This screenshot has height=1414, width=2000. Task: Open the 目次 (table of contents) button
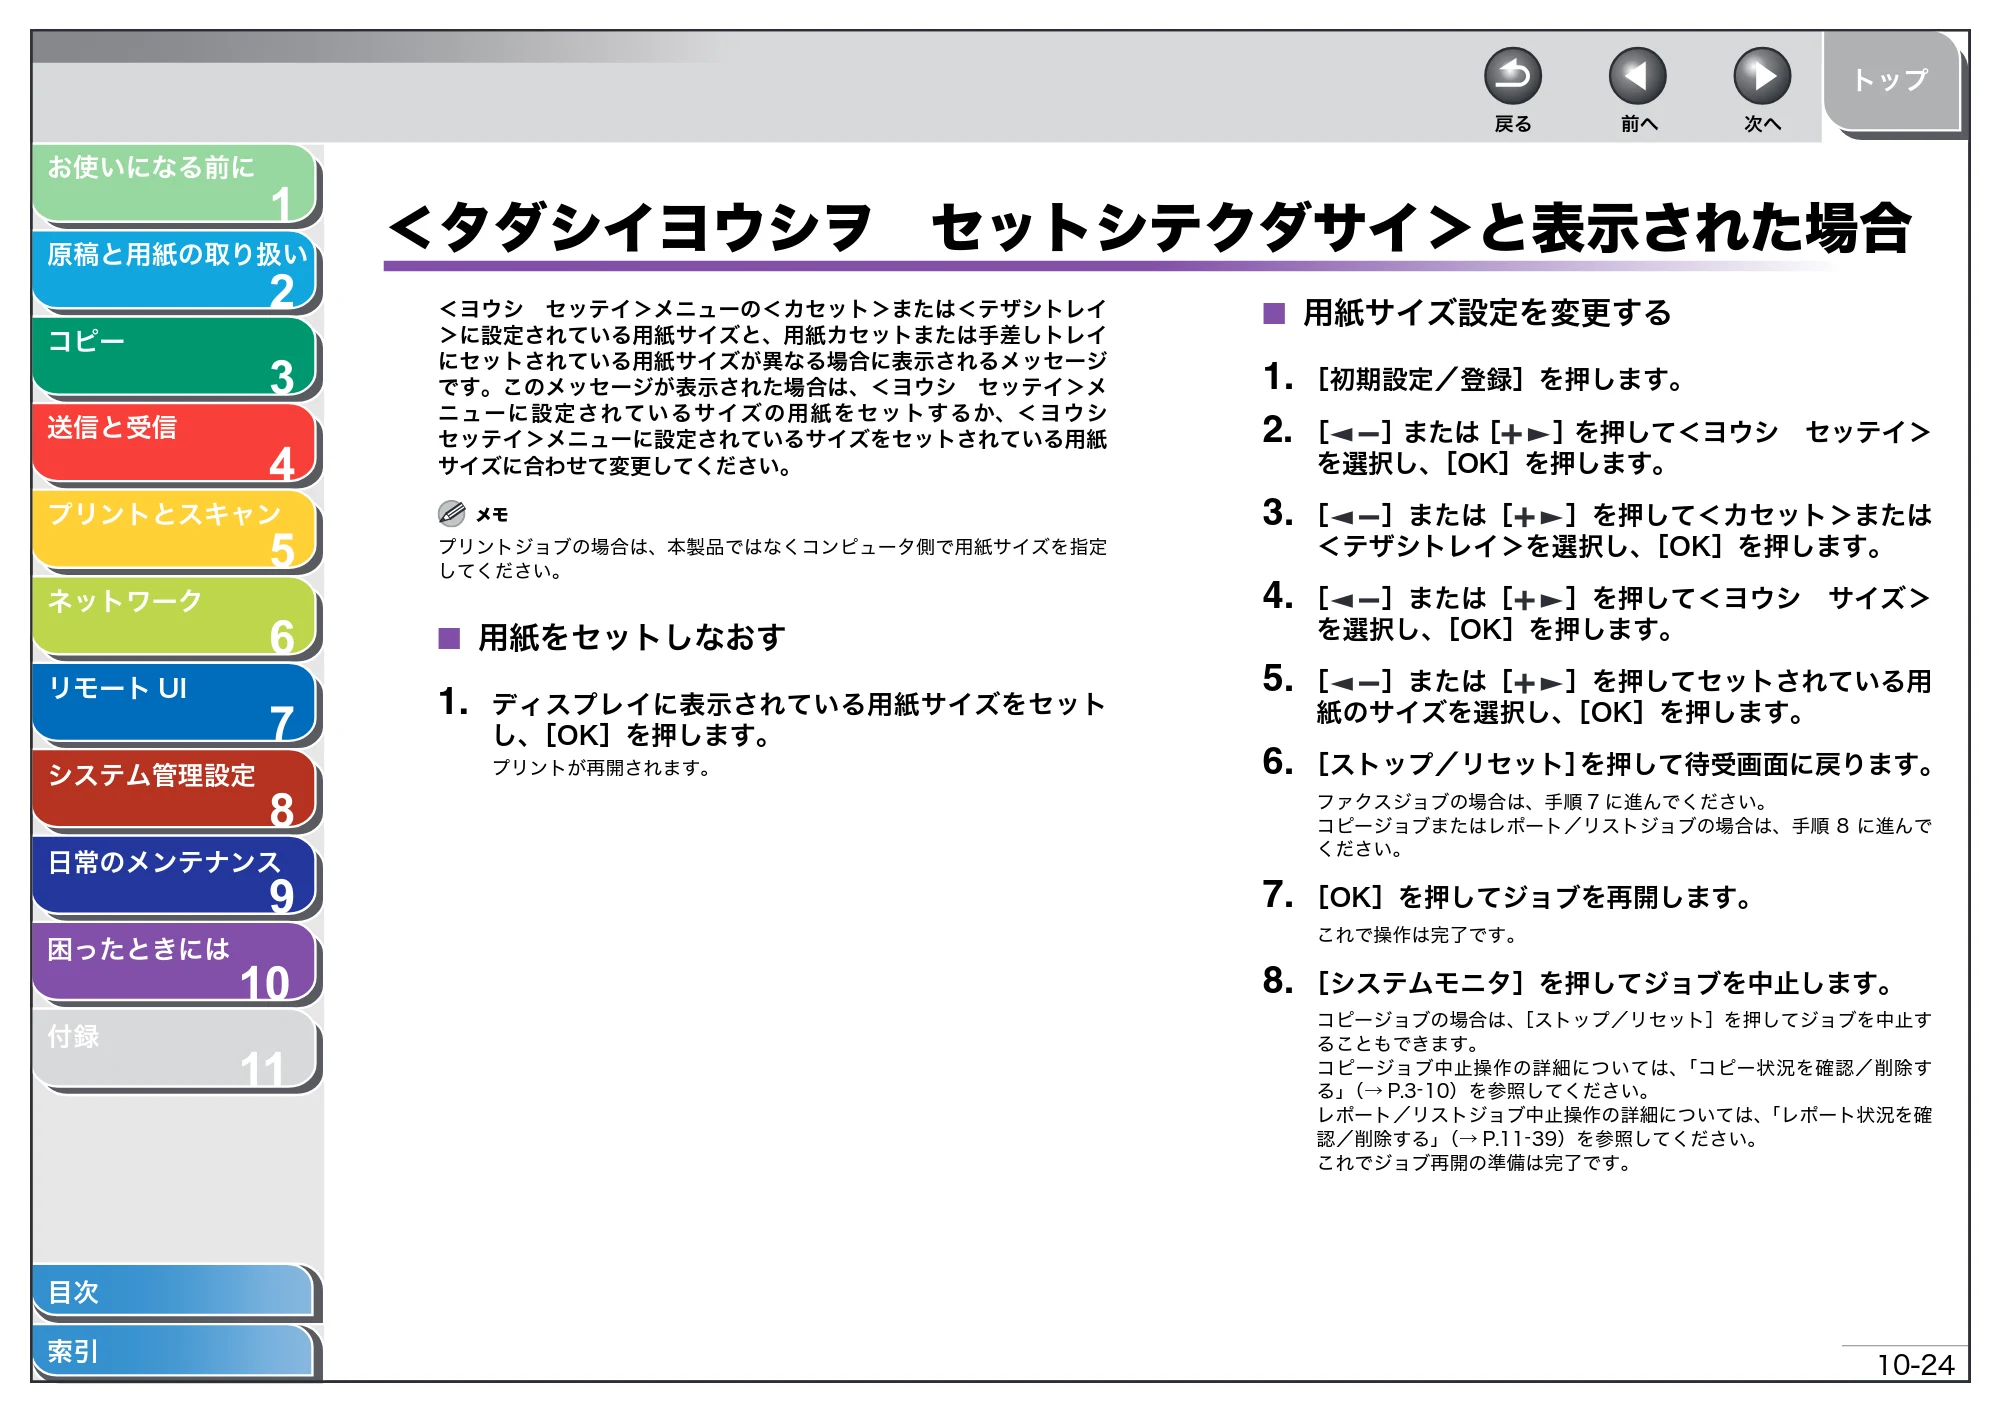pos(173,1292)
